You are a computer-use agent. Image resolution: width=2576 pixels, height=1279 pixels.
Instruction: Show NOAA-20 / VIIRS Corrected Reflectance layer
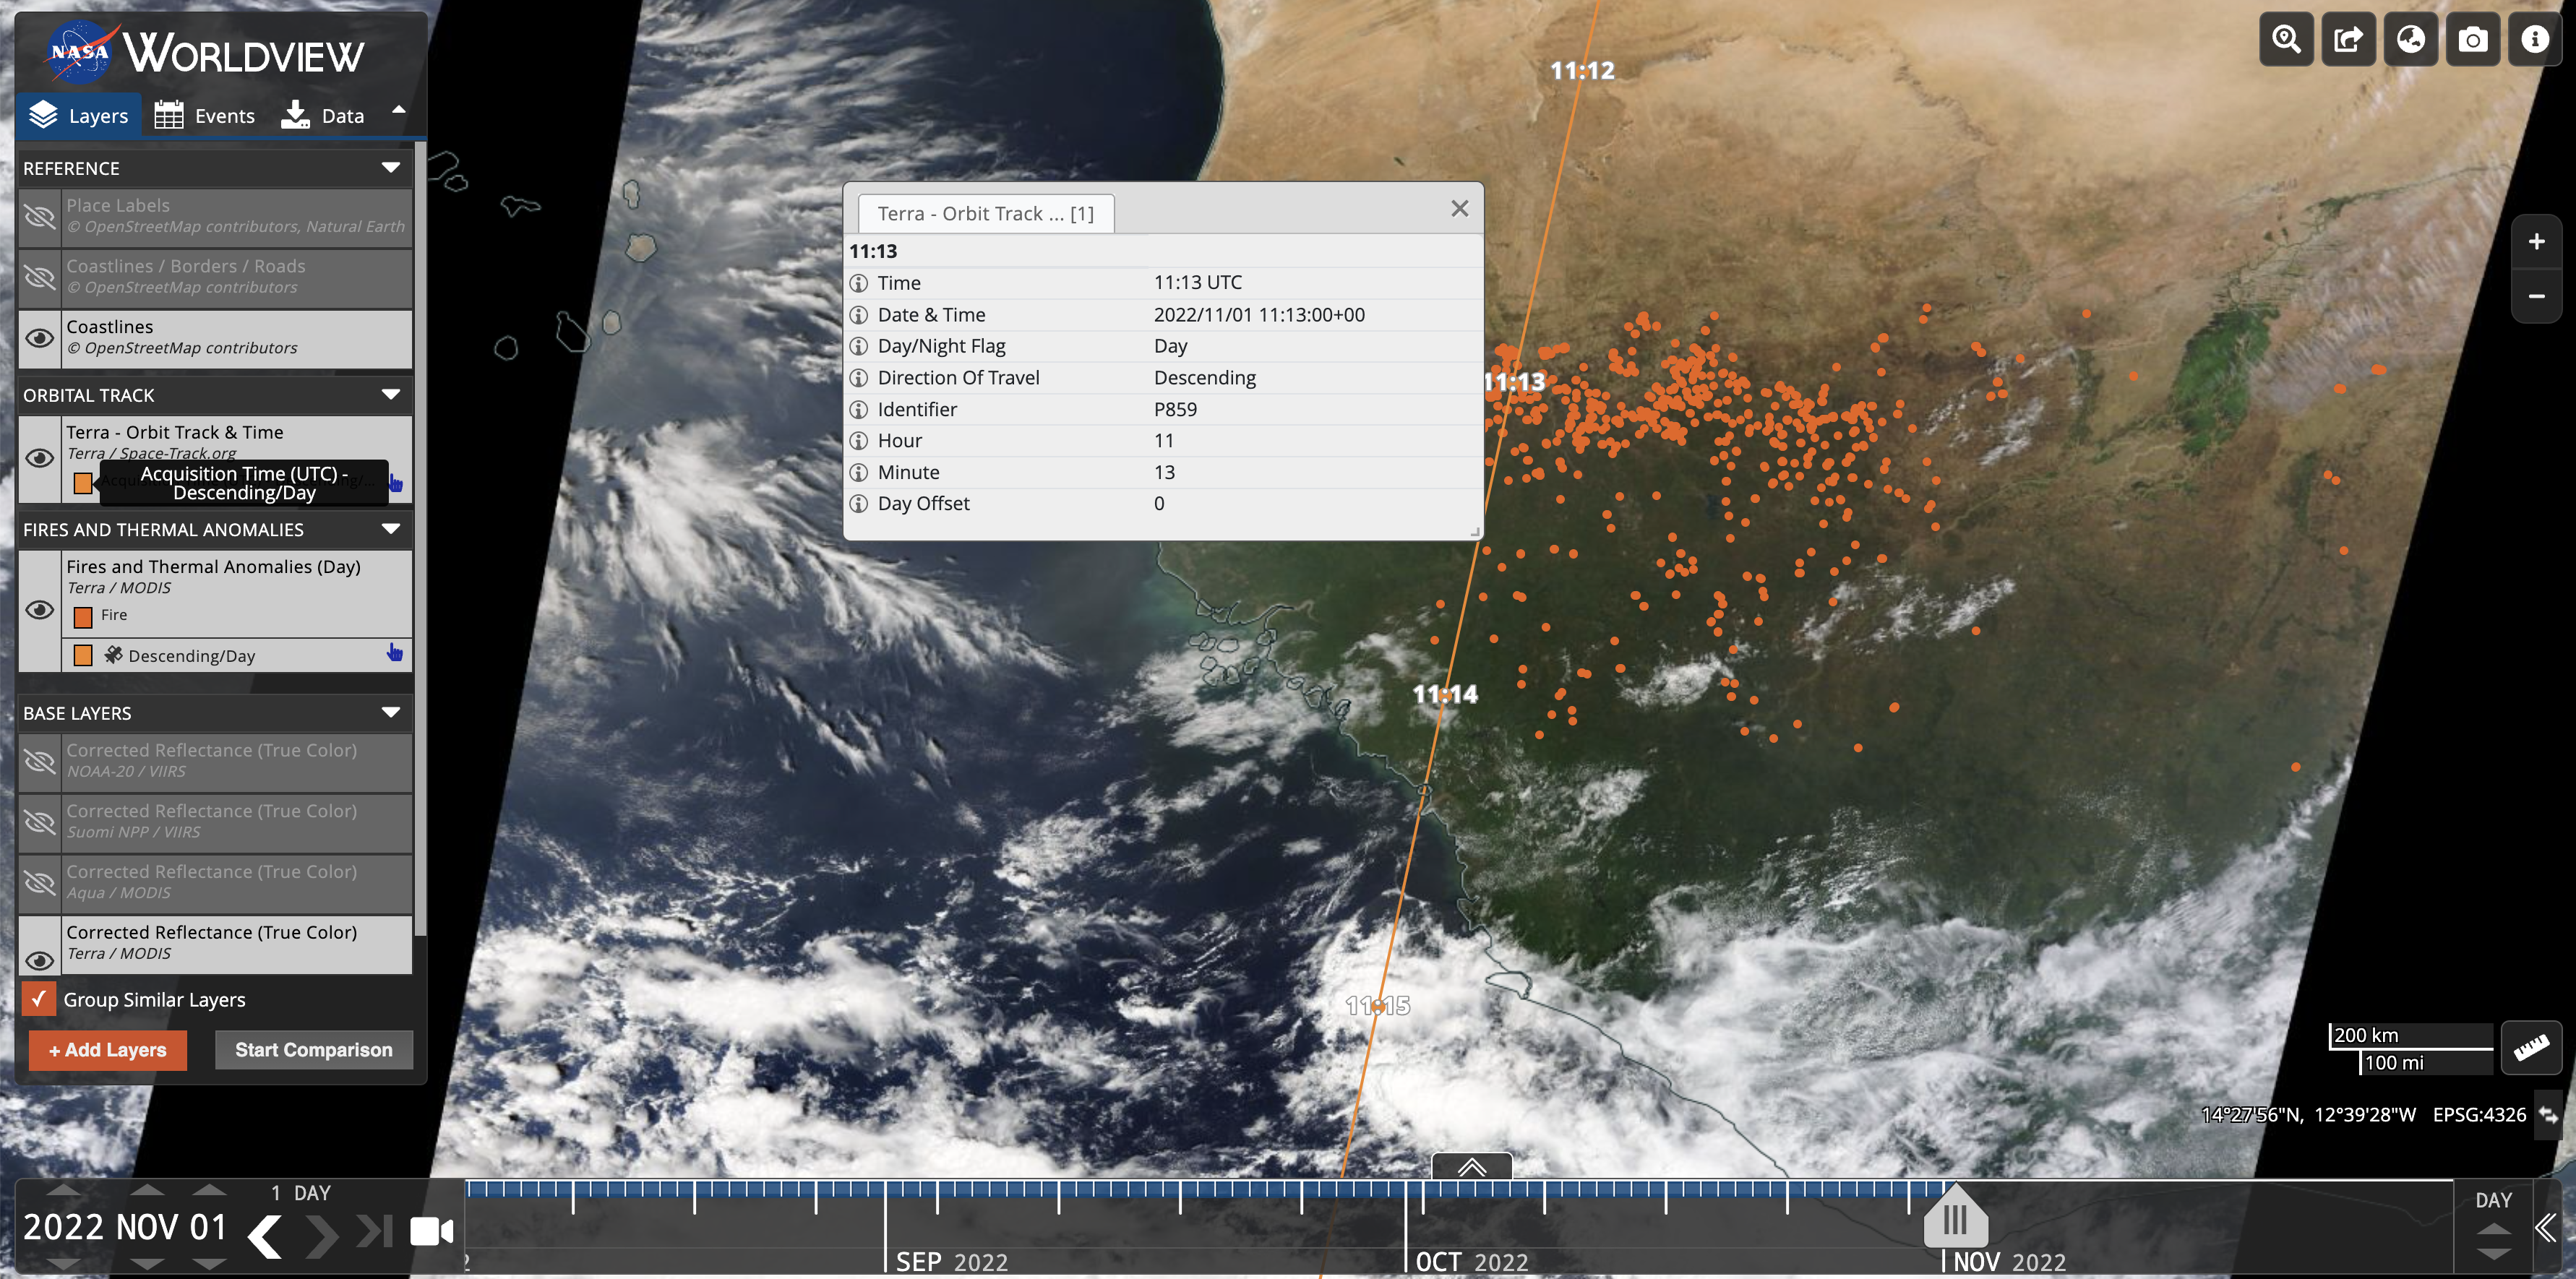pos(40,761)
